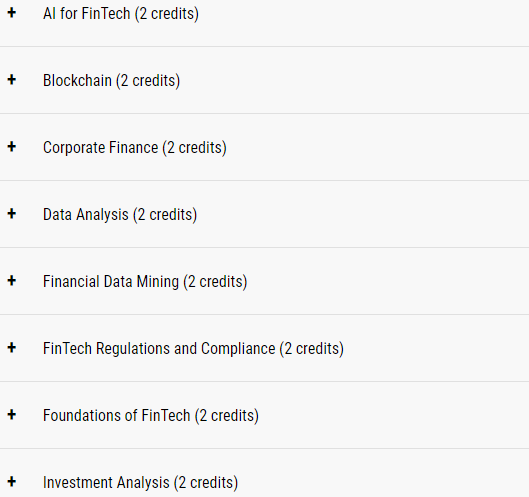Screen dimensions: 529x497
Task: Click the plus icon next to Blockchain
Action: pos(12,80)
